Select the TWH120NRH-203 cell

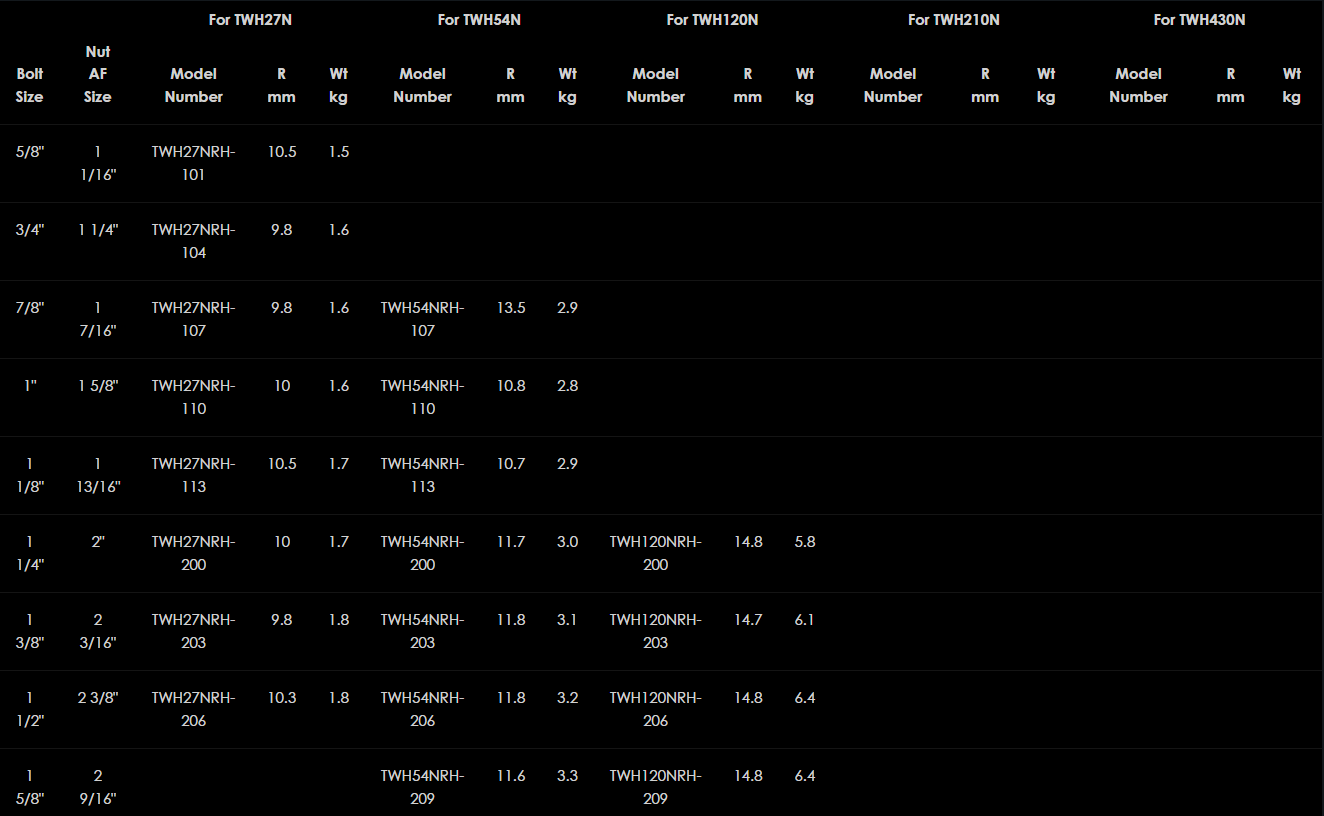[x=655, y=631]
